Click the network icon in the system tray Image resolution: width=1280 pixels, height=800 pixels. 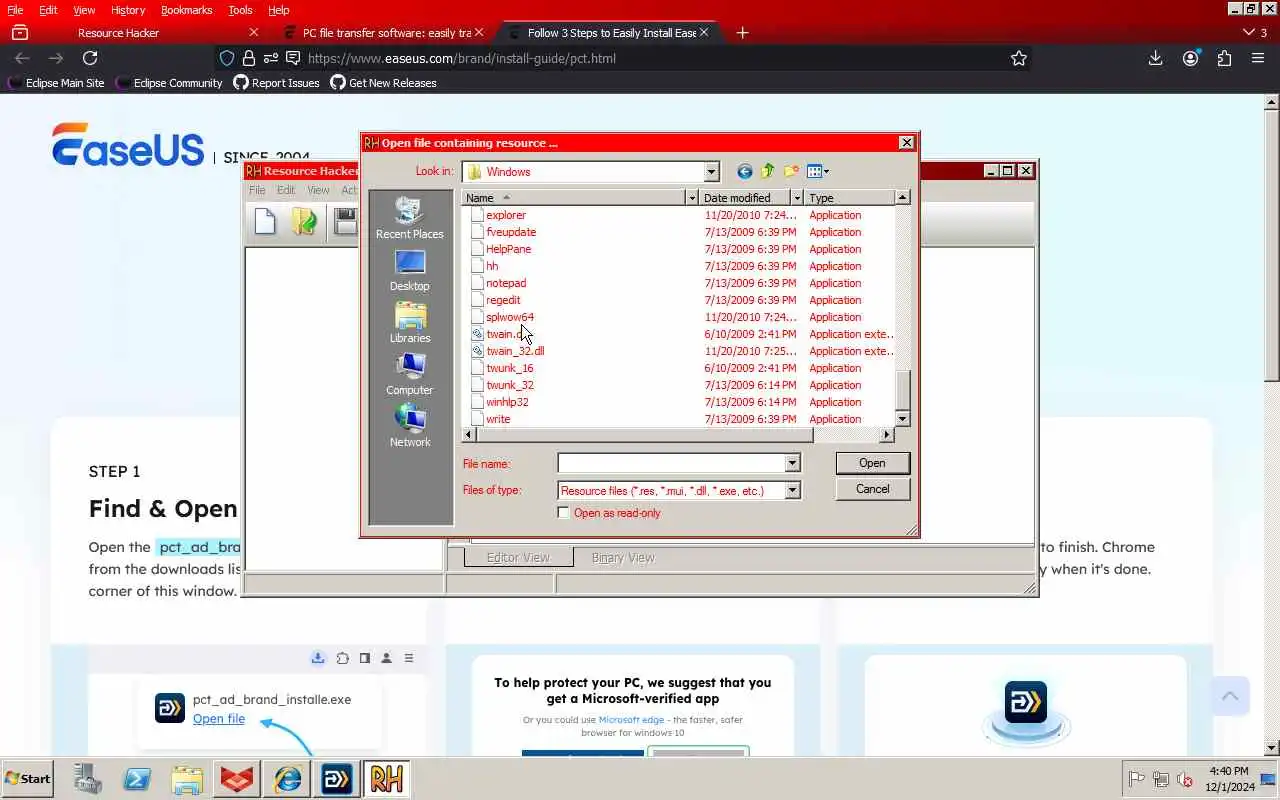pos(1161,779)
